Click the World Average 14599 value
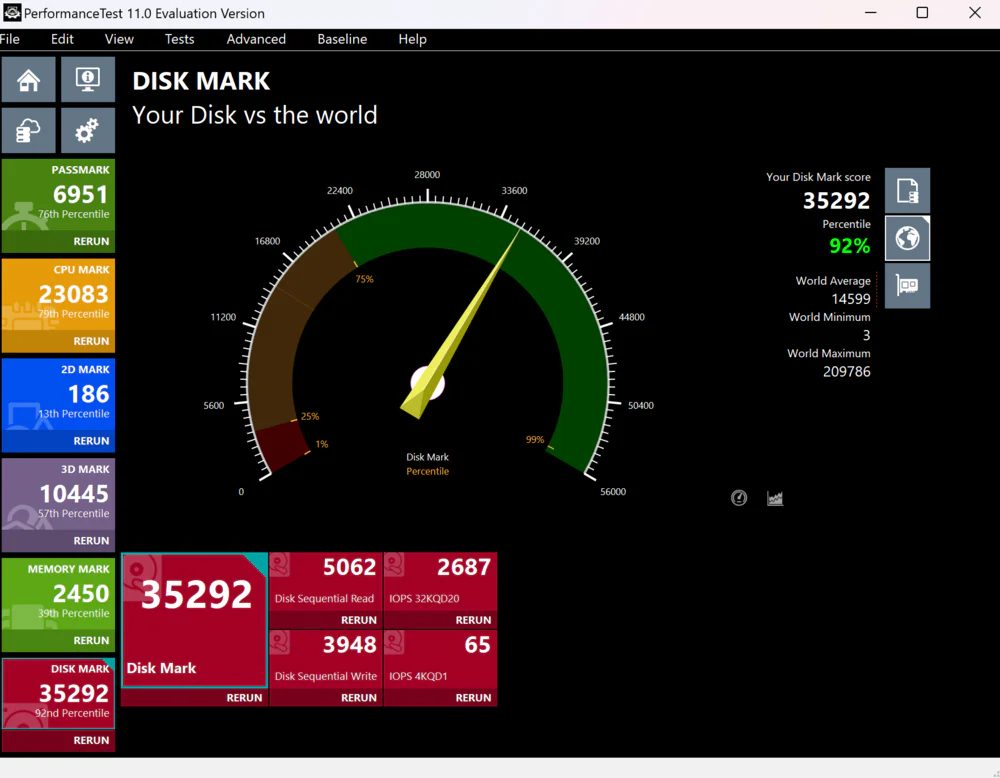This screenshot has width=1000, height=778. [x=851, y=299]
